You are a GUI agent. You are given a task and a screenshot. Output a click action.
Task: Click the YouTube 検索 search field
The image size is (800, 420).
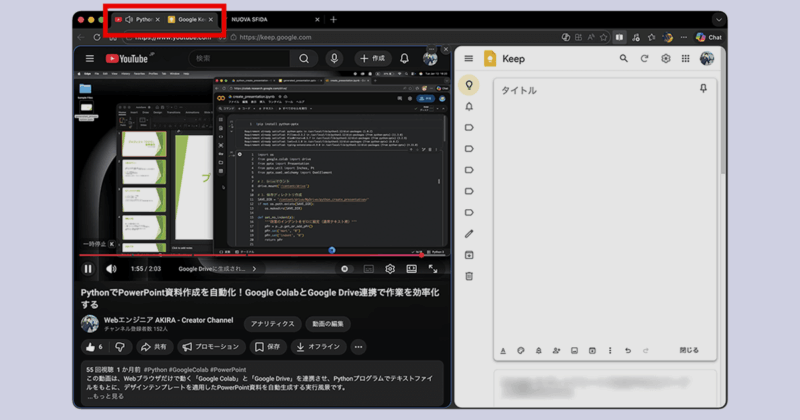tap(240, 59)
